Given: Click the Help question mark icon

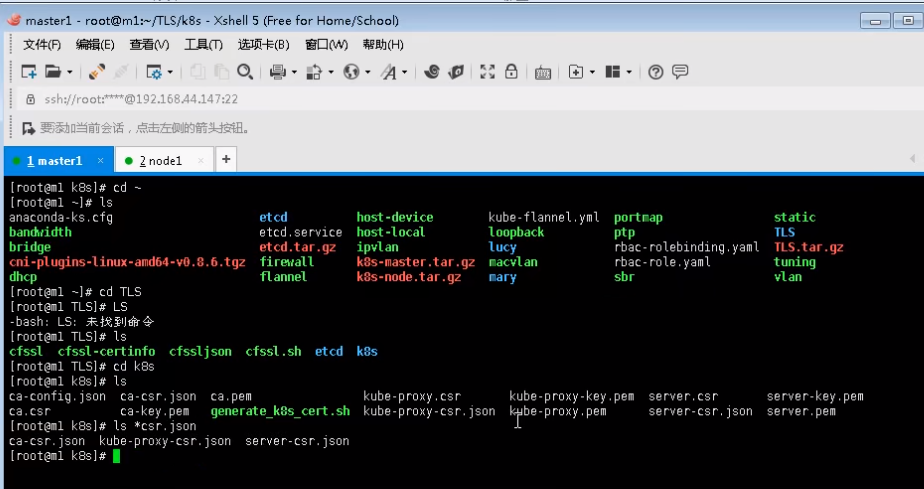Looking at the screenshot, I should pyautogui.click(x=656, y=72).
